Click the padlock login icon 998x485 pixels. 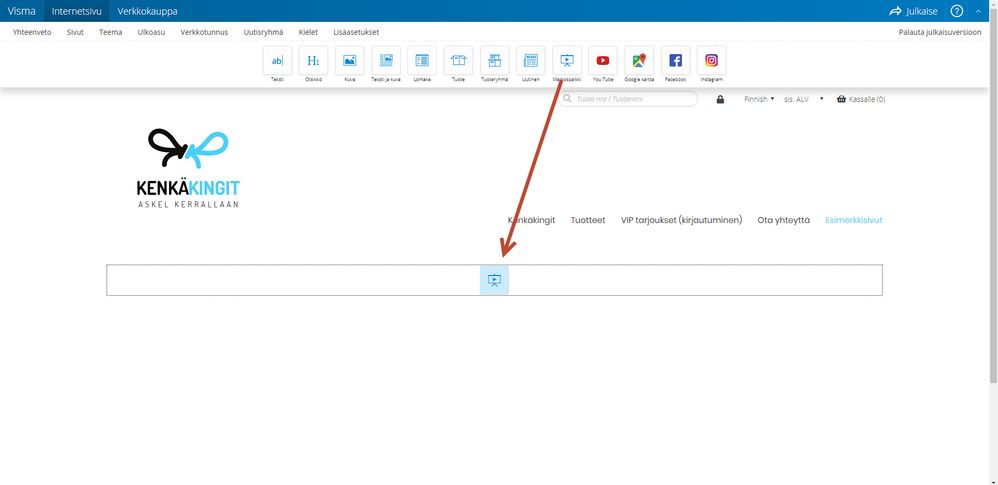tap(720, 99)
